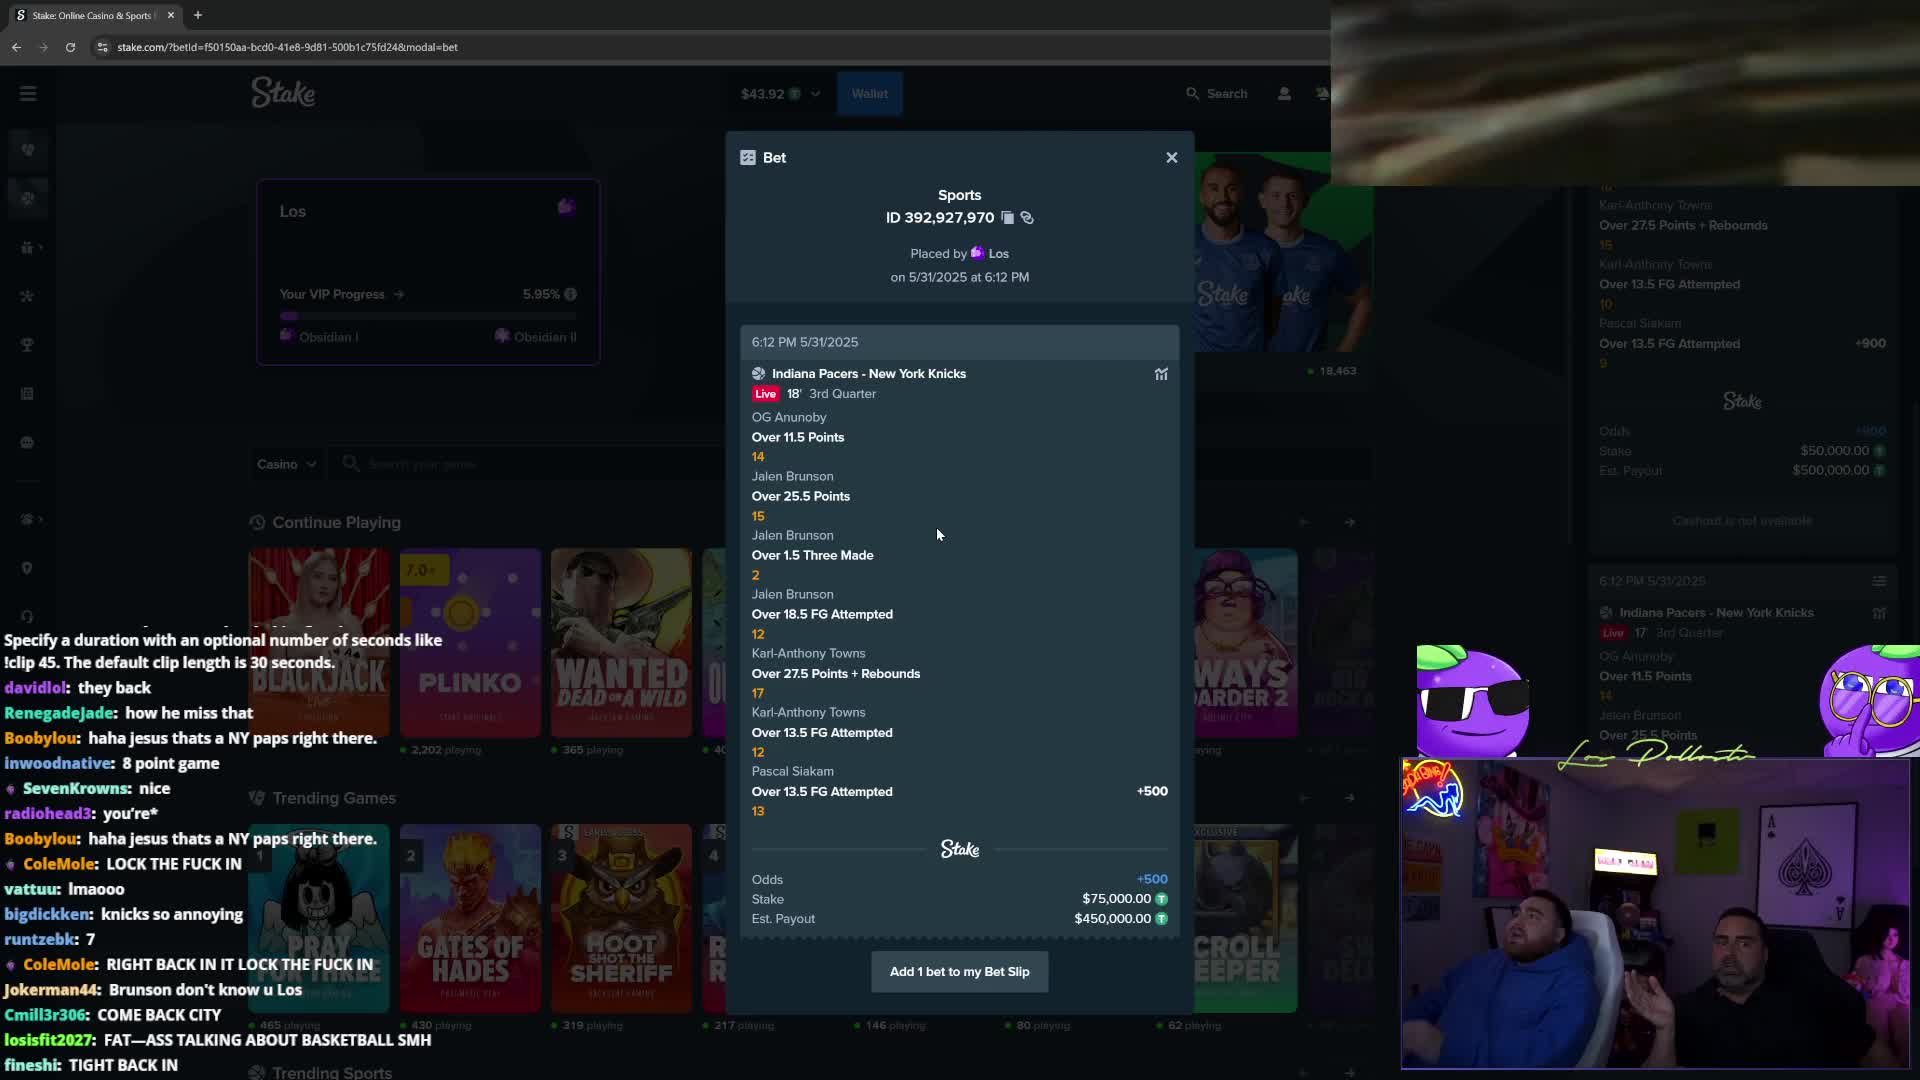The width and height of the screenshot is (1920, 1080).
Task: Open new browser tab
Action: click(198, 15)
